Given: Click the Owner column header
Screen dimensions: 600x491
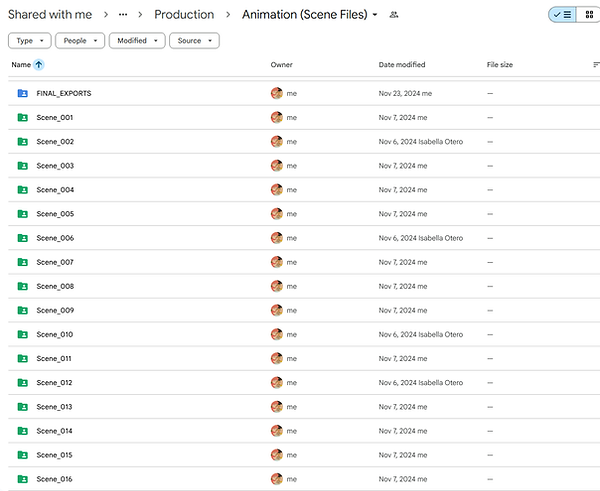Looking at the screenshot, I should (x=281, y=65).
